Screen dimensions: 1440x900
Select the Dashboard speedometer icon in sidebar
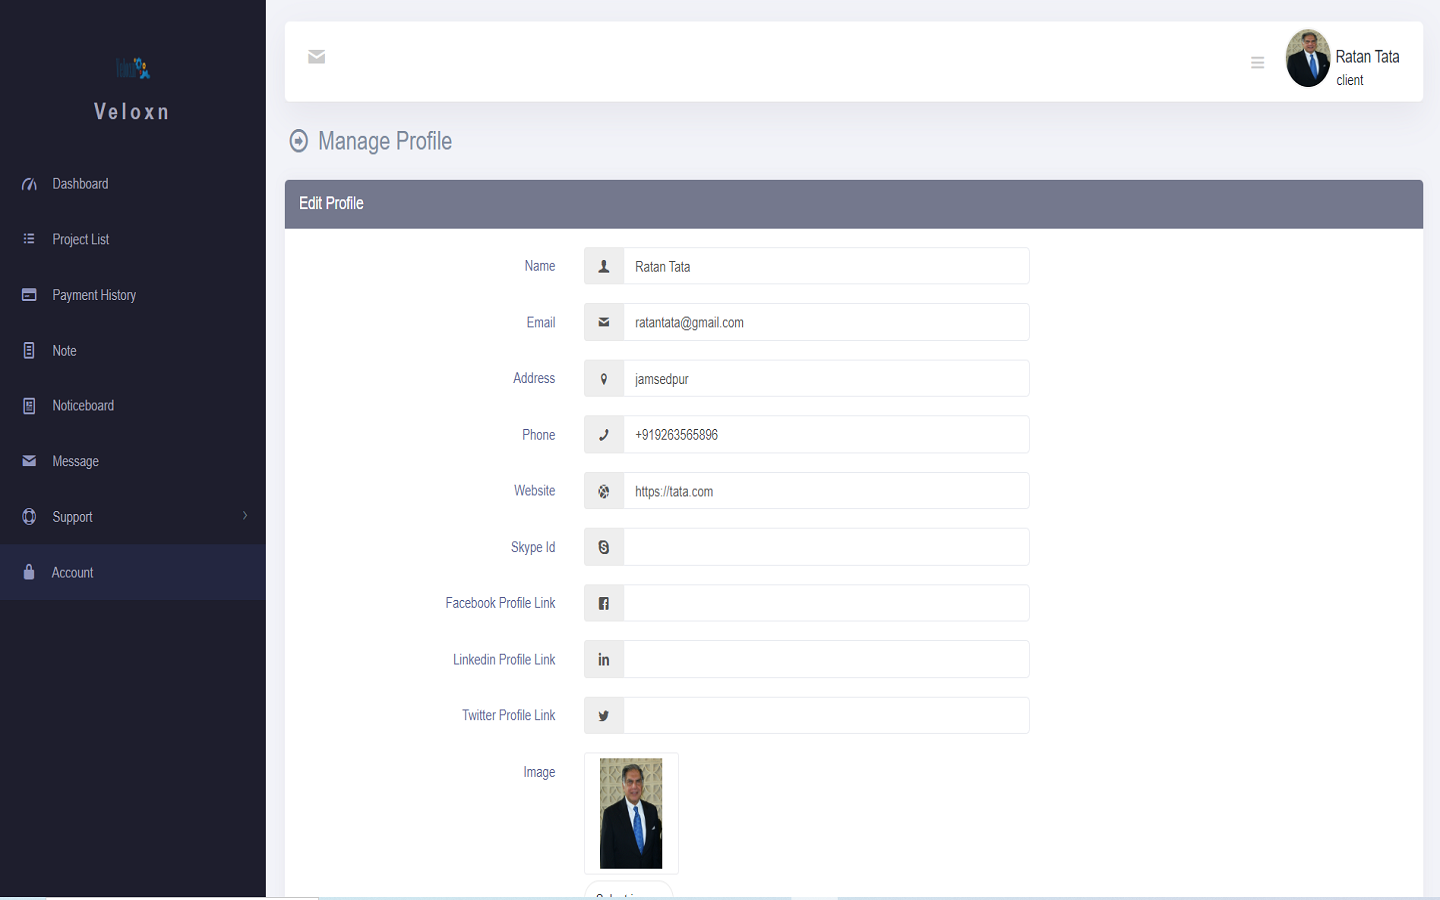(26, 183)
